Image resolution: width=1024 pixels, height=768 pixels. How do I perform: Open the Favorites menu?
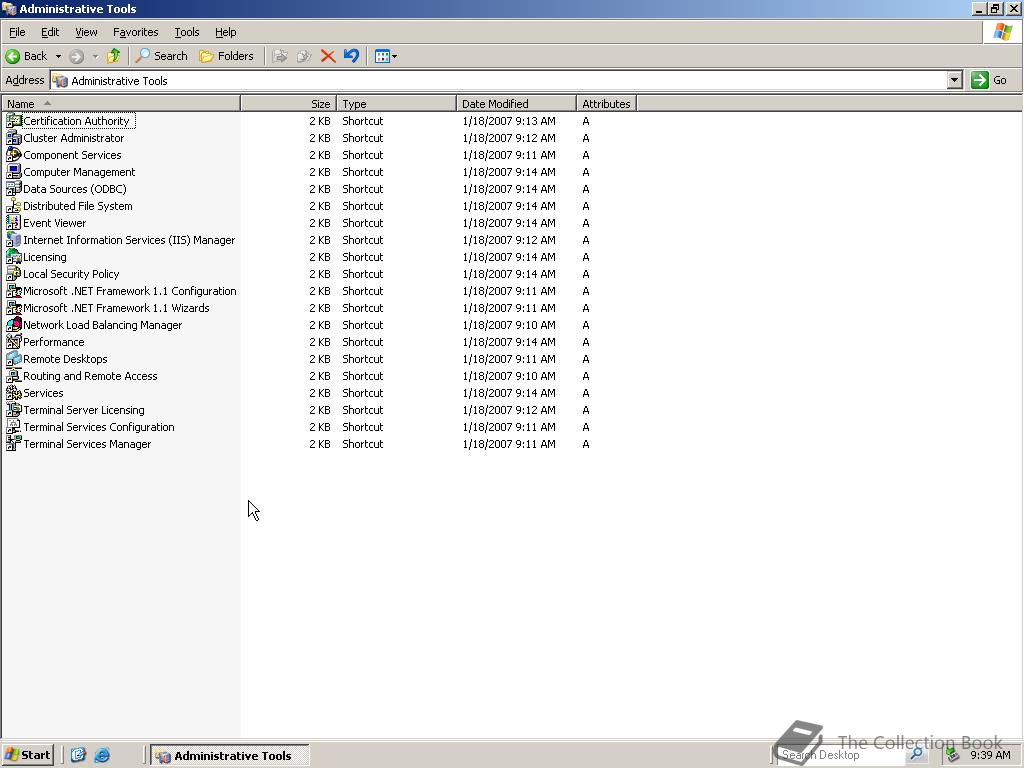click(135, 32)
